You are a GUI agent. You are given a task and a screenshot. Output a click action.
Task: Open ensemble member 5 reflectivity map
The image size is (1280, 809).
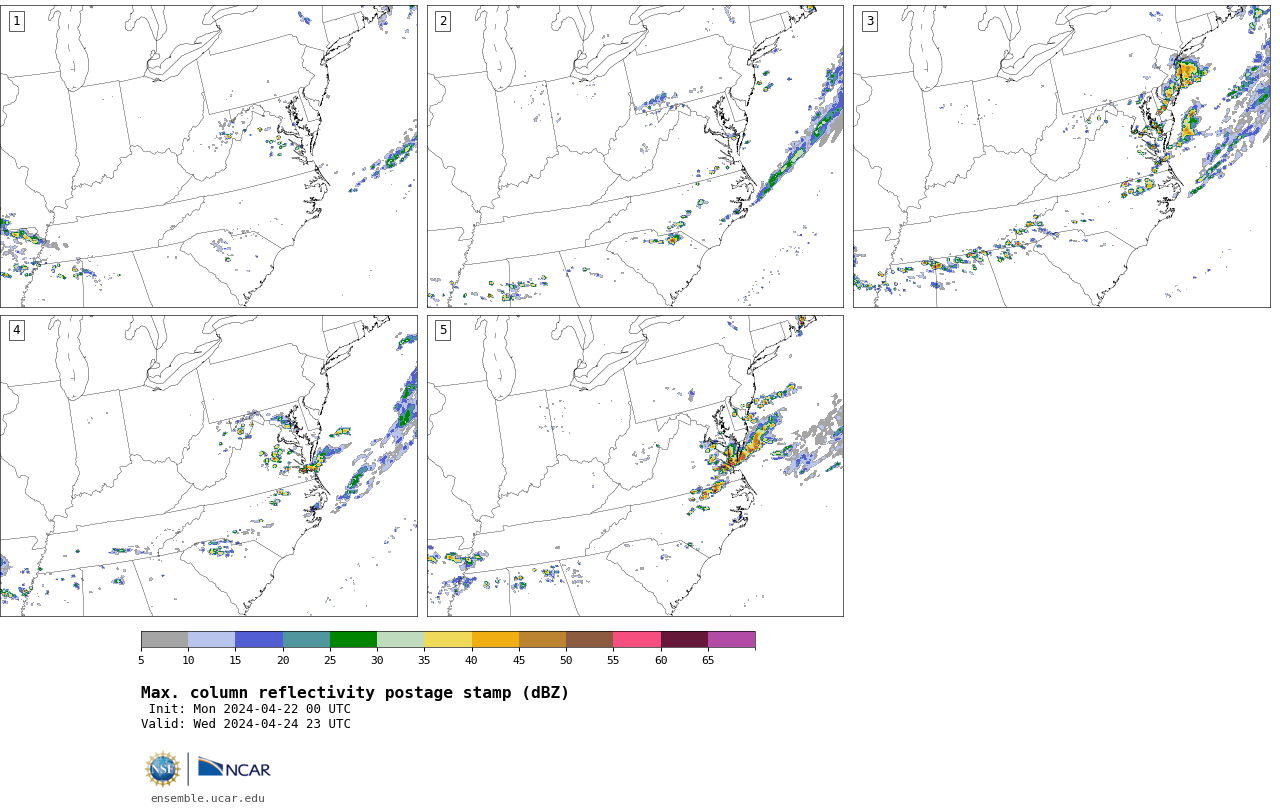635,466
